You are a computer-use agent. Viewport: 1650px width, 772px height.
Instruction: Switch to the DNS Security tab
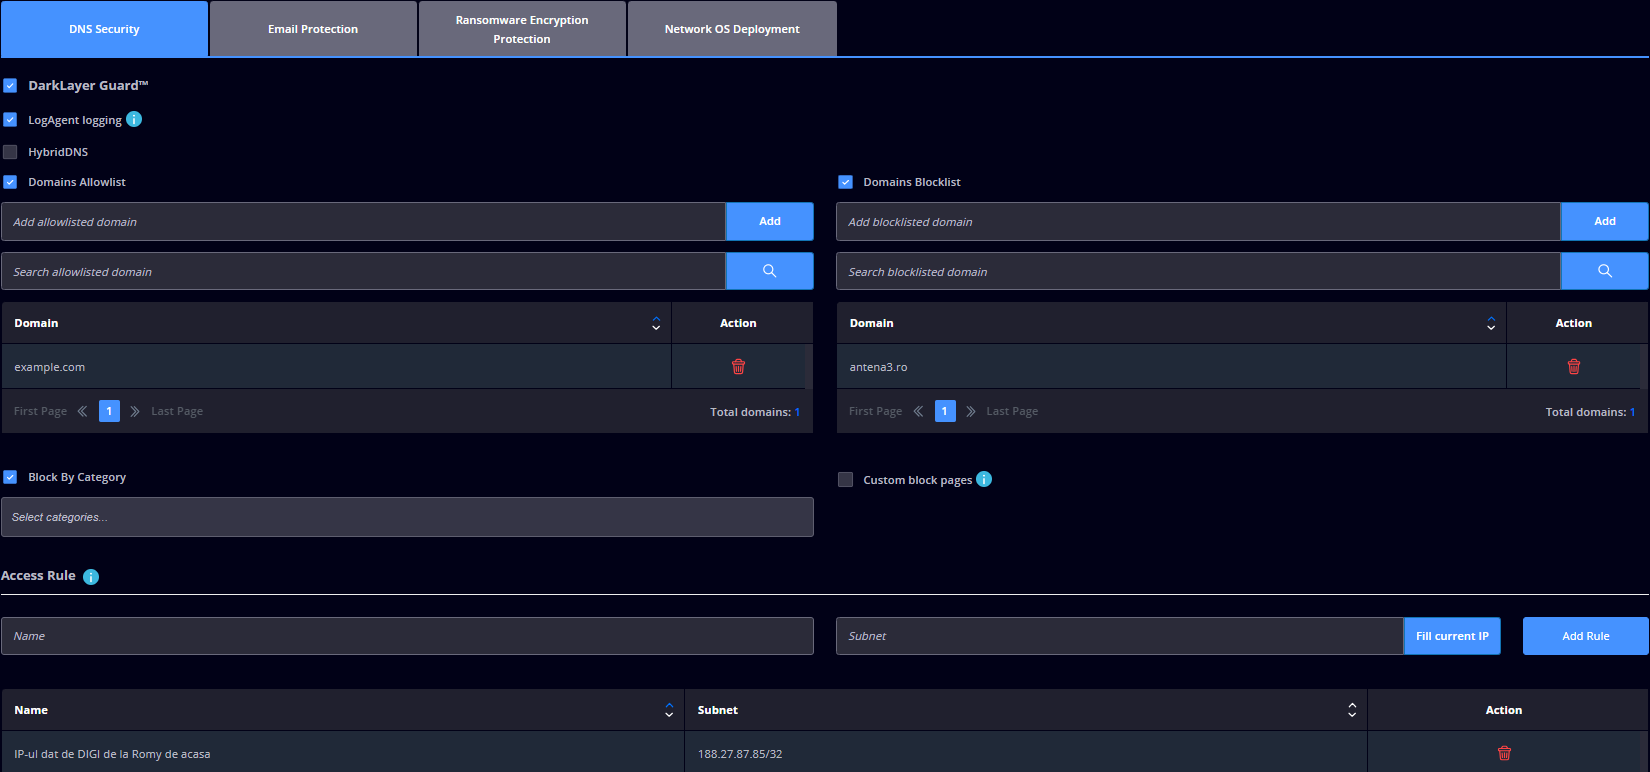tap(104, 29)
